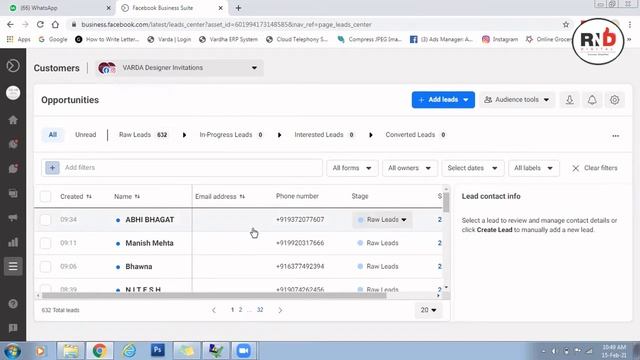Screen dimensions: 640x360
Task: Jump to page 32 of leads
Action: tap(260, 310)
